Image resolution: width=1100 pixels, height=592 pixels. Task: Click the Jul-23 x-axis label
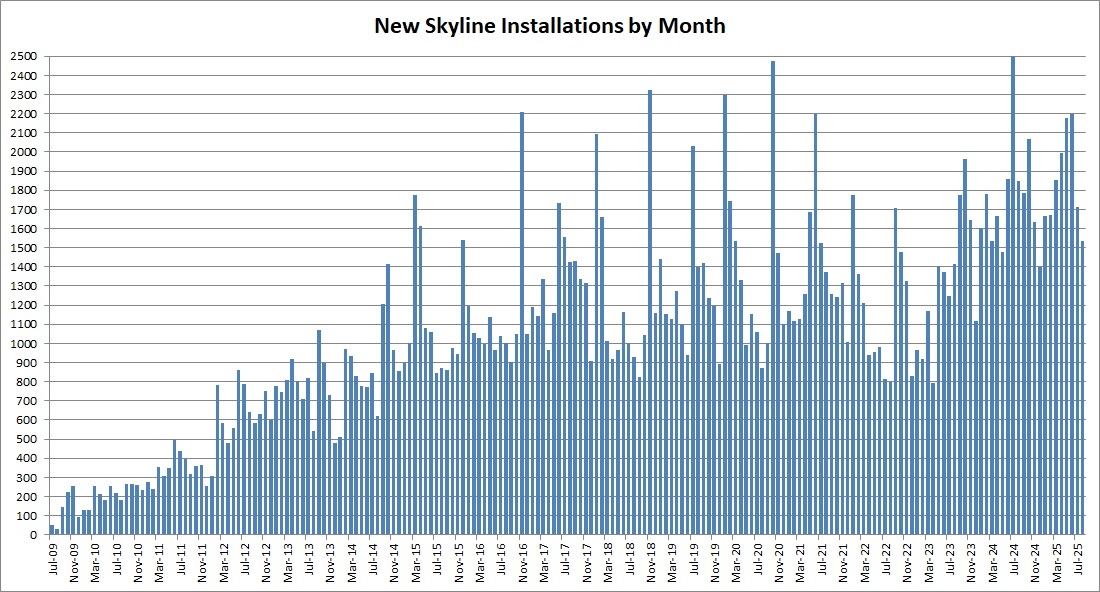tap(950, 559)
